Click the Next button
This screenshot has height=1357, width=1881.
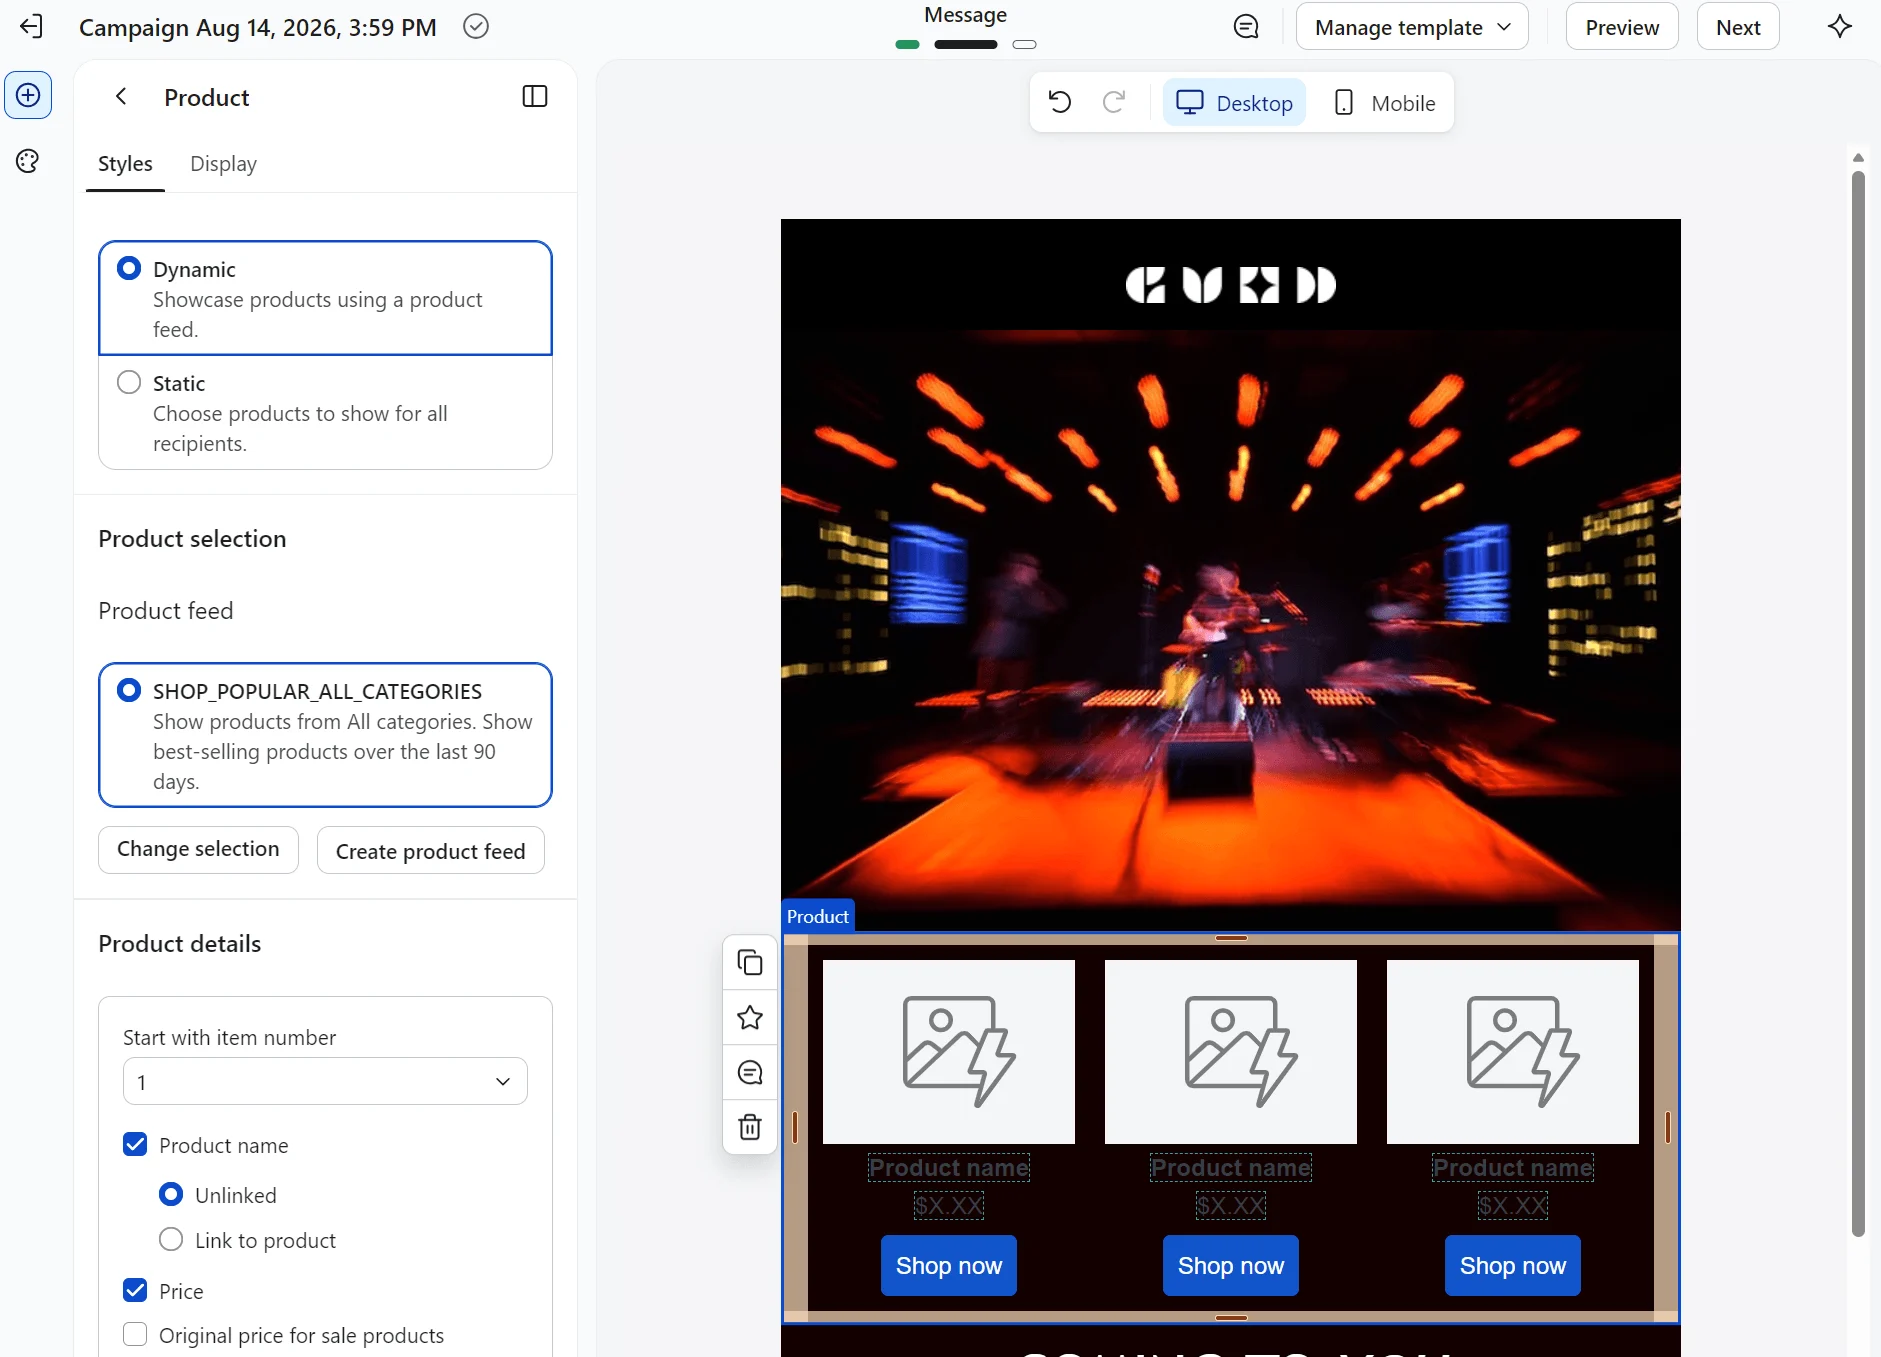pos(1738,27)
